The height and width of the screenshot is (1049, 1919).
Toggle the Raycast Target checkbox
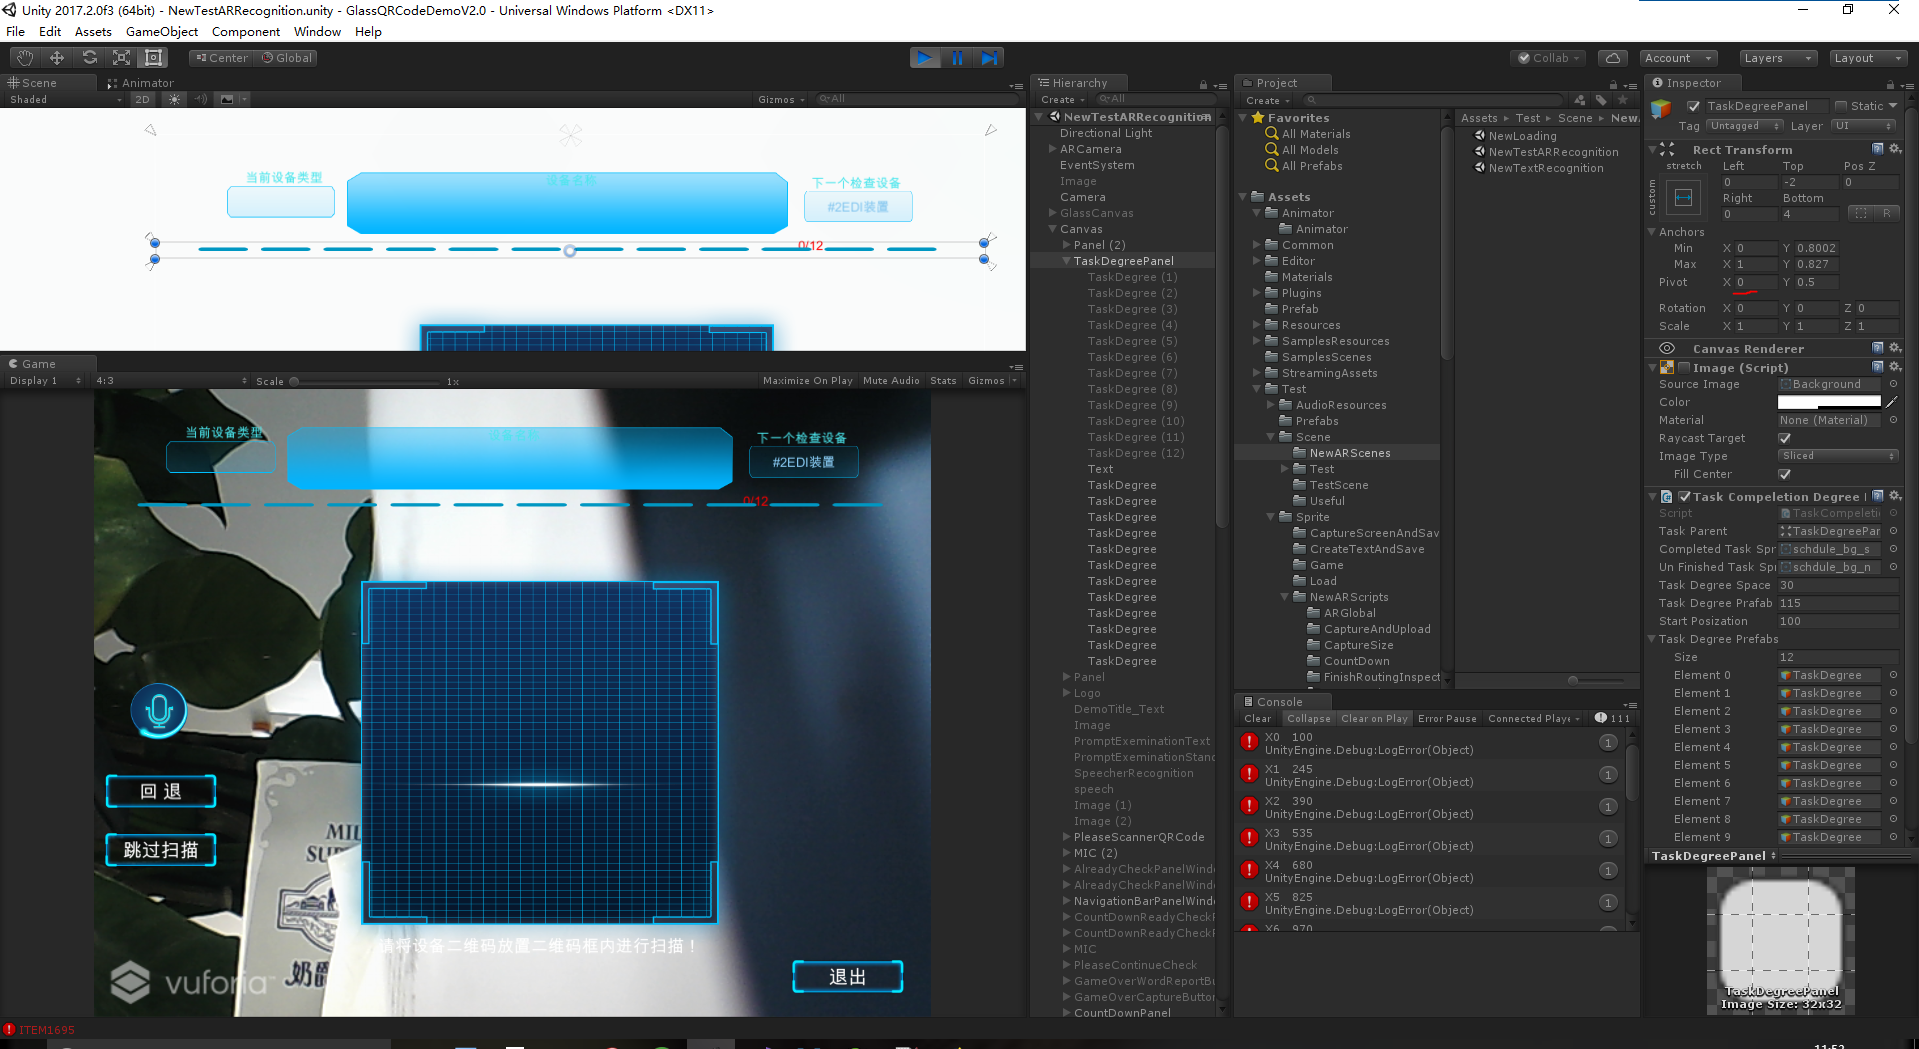(1785, 438)
